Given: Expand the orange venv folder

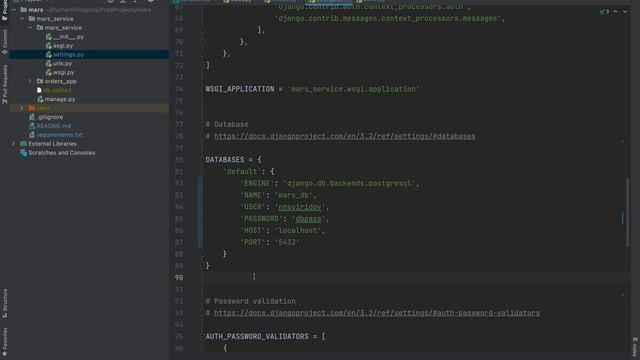Looking at the screenshot, I should (22, 108).
